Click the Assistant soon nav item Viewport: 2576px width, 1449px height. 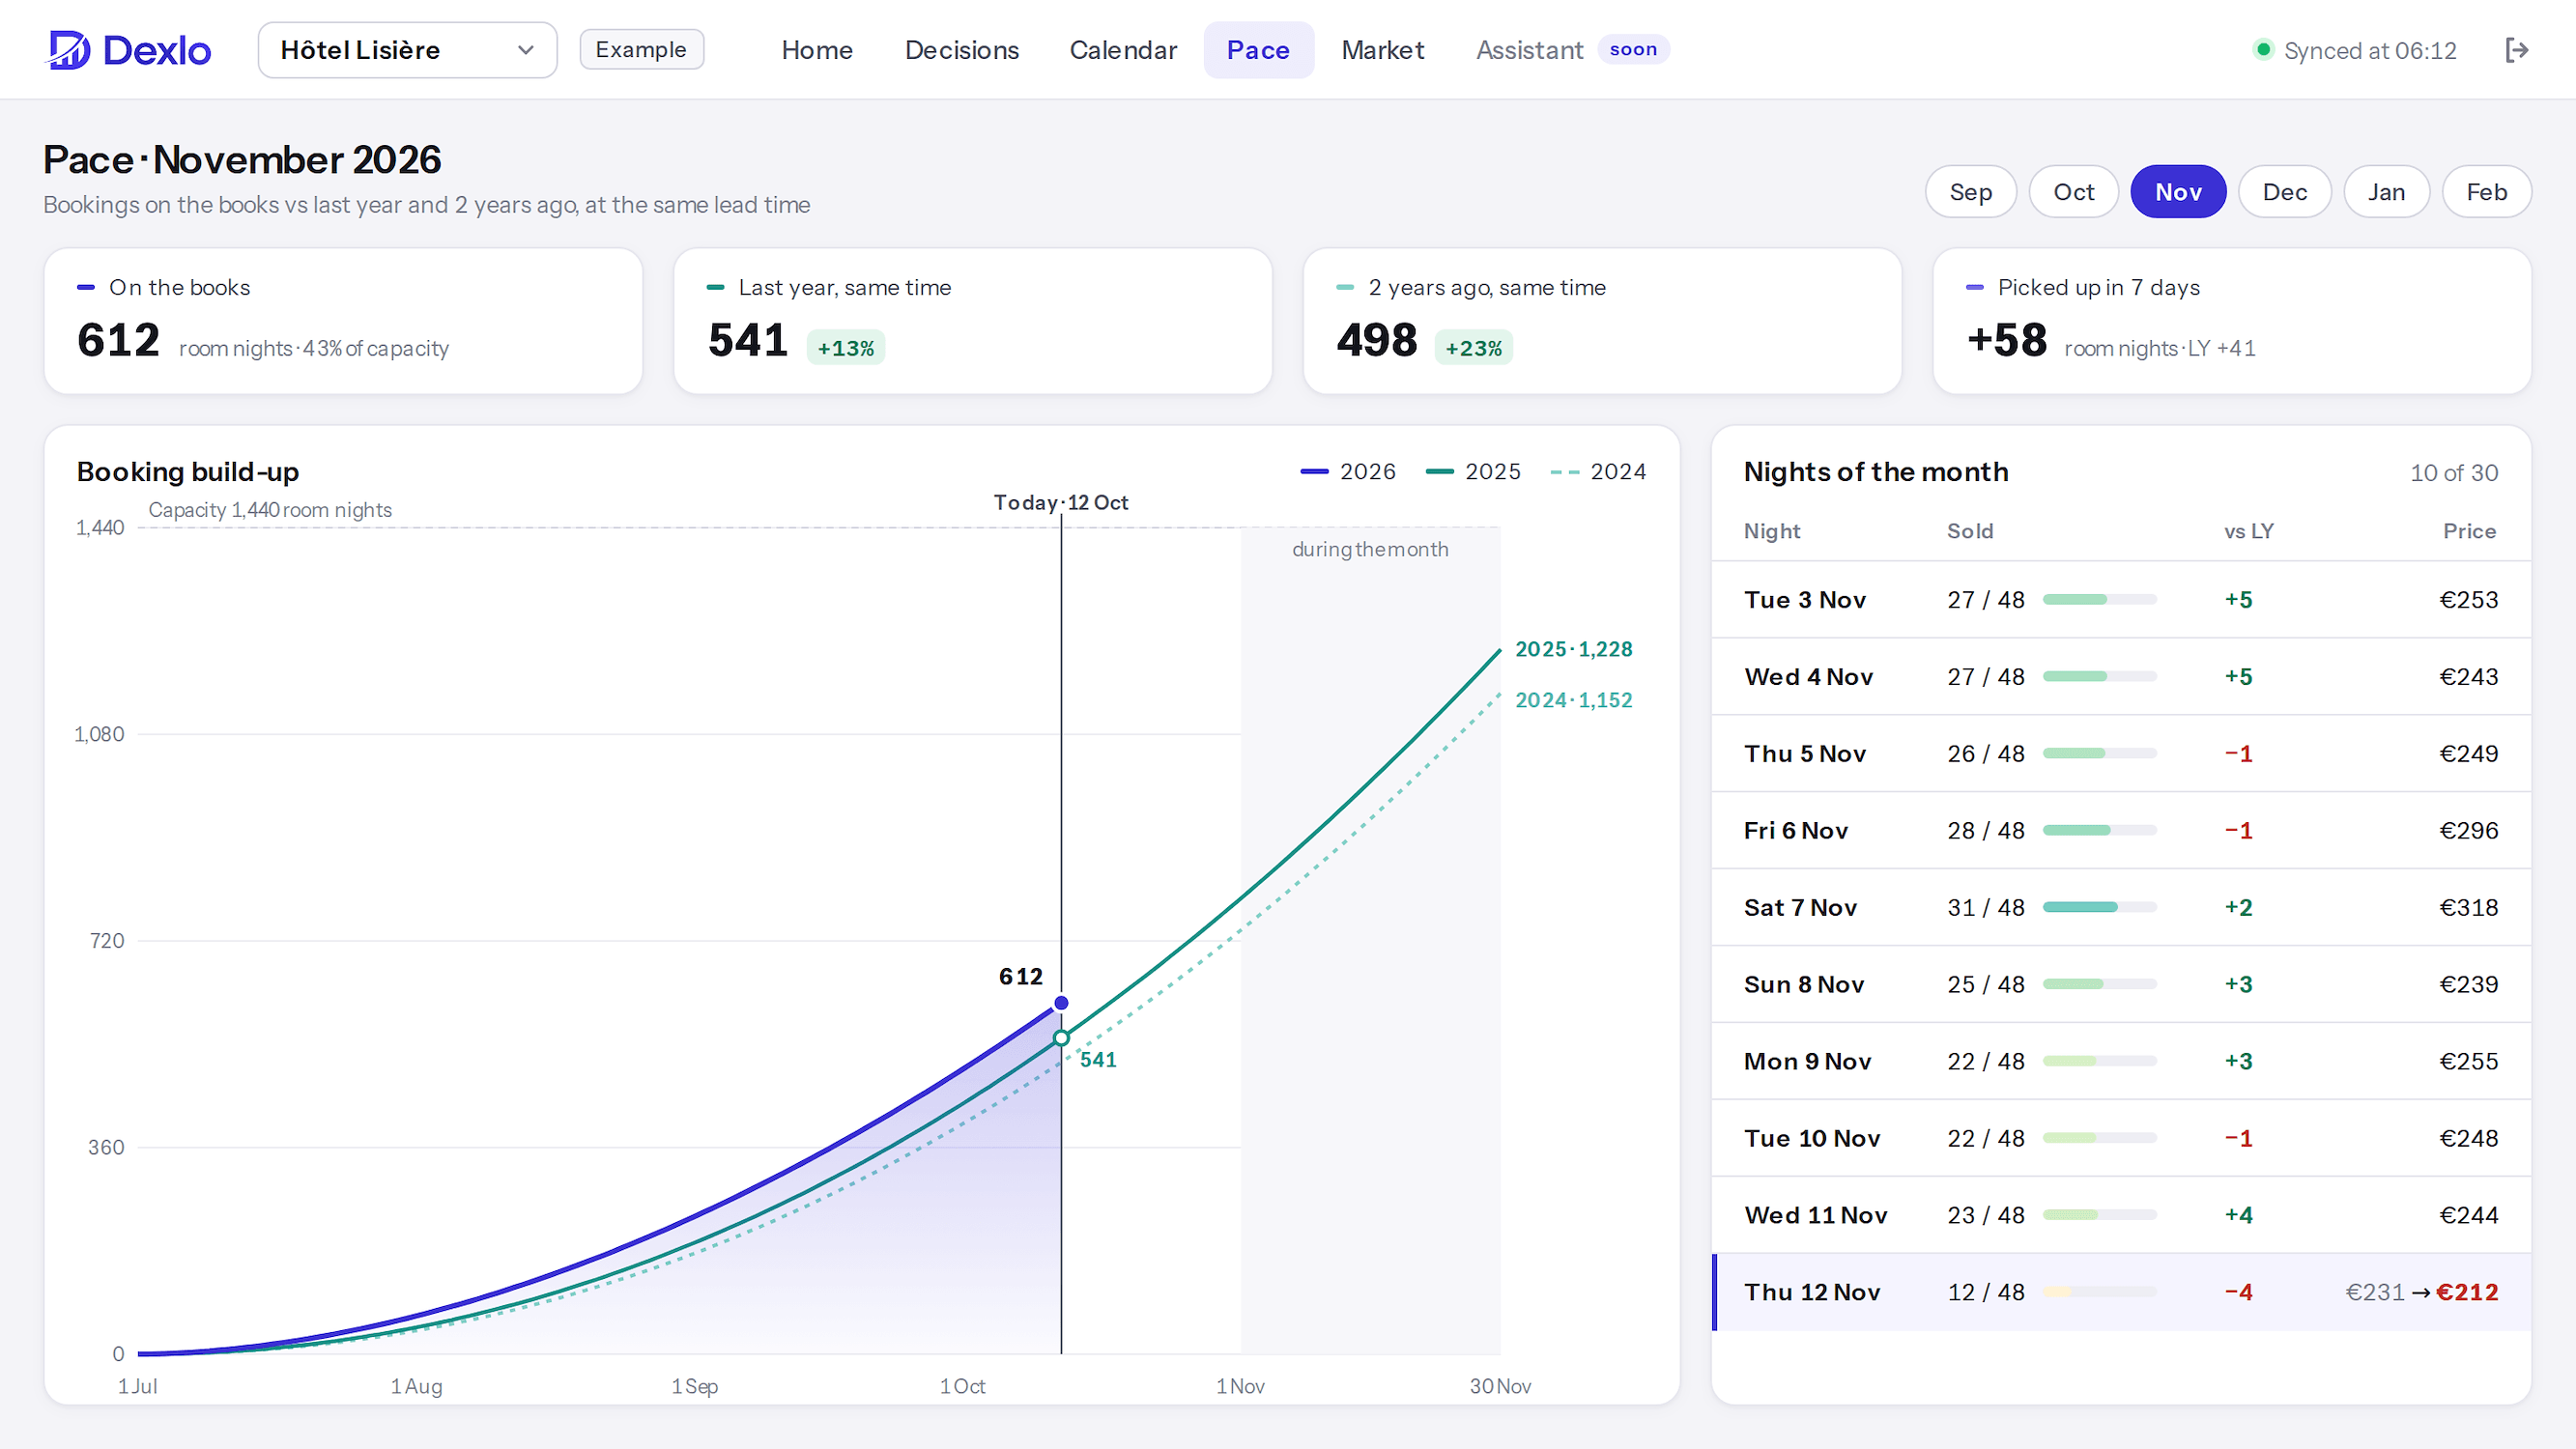point(1572,50)
